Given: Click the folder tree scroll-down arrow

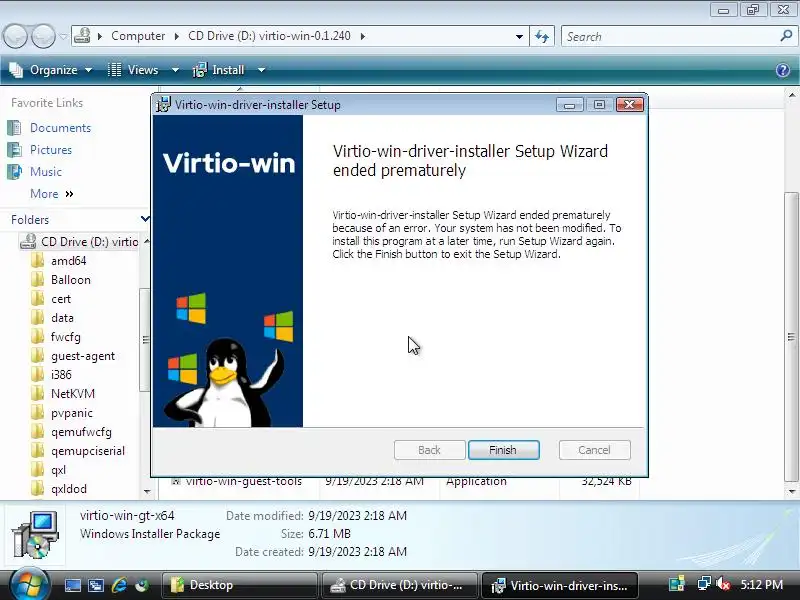Looking at the screenshot, I should 147,492.
